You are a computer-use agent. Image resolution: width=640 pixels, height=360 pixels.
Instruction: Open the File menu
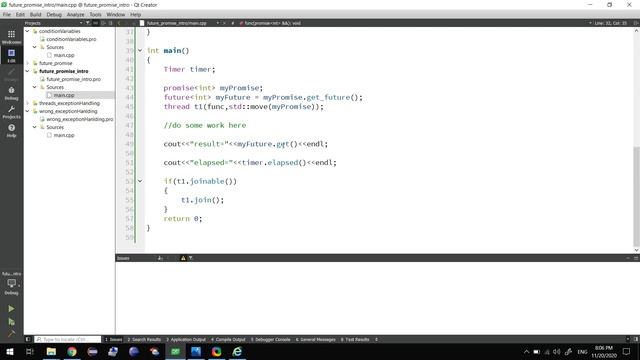[7, 14]
